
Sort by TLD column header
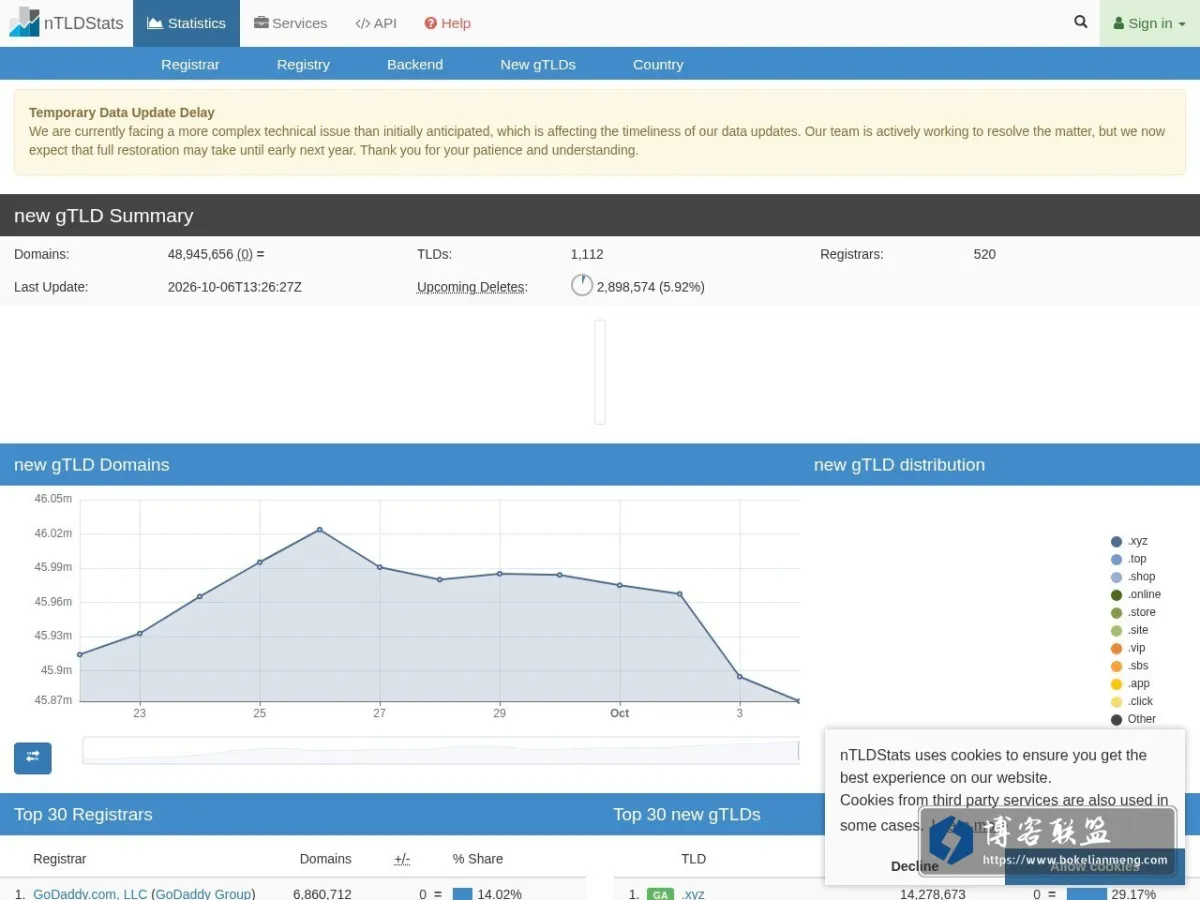(694, 859)
